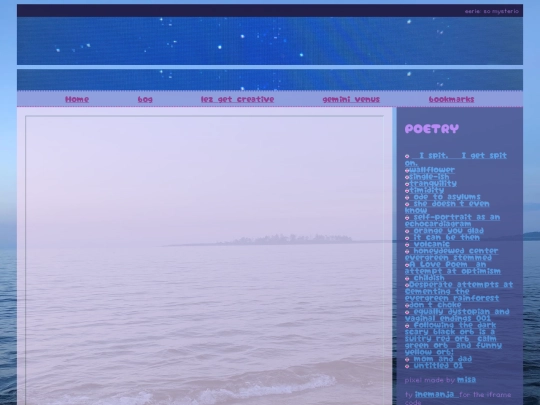Open the "orange you glad" poem
Screen dimensions: 540x405
448,230
